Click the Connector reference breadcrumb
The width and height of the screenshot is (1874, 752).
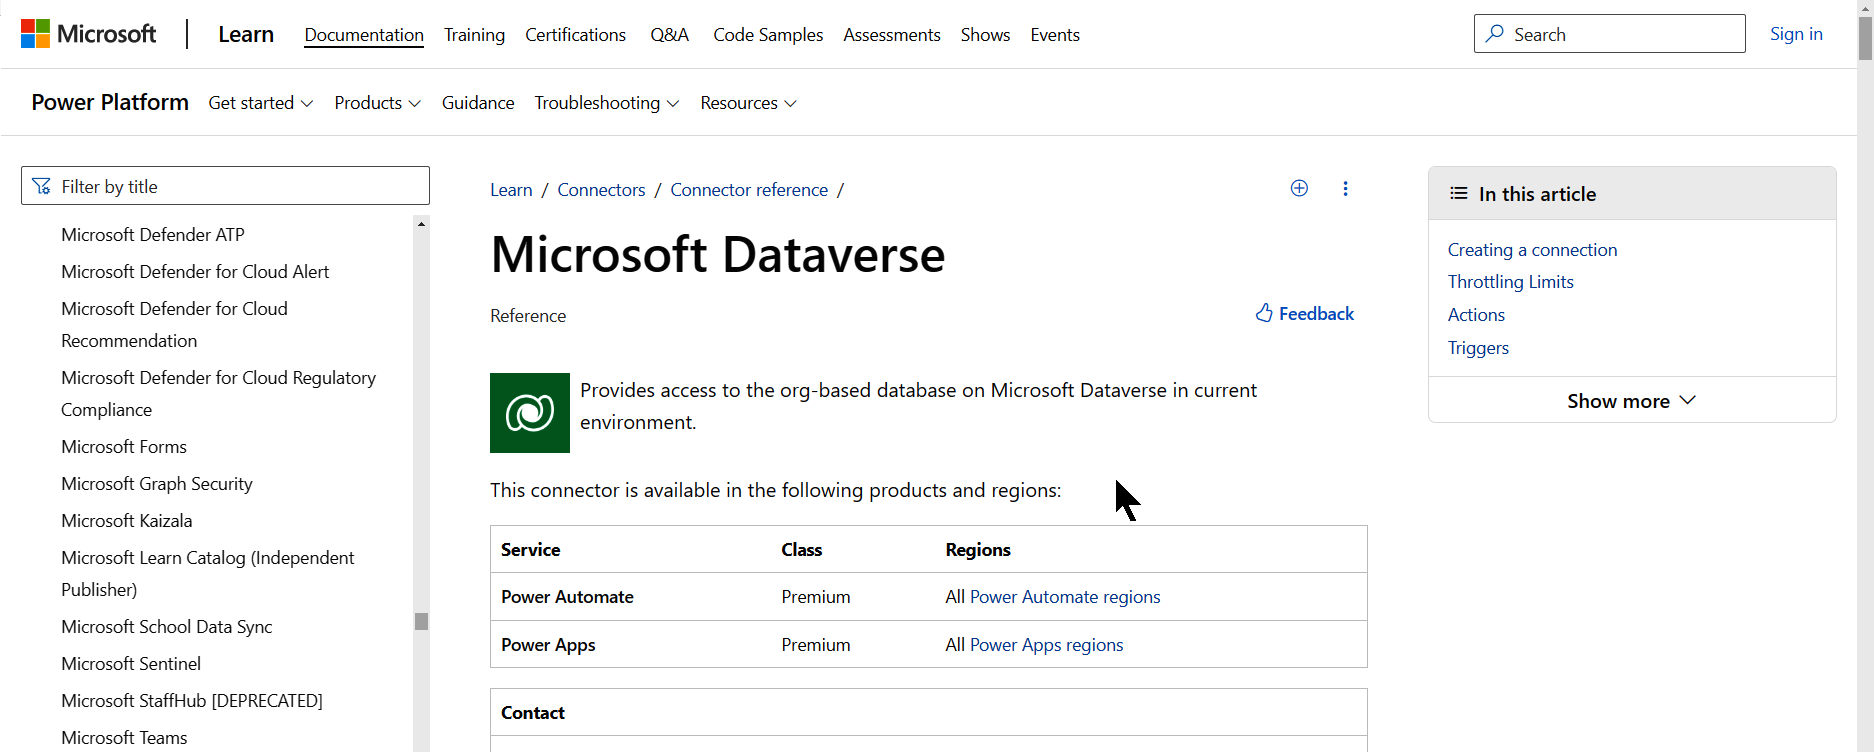point(749,190)
